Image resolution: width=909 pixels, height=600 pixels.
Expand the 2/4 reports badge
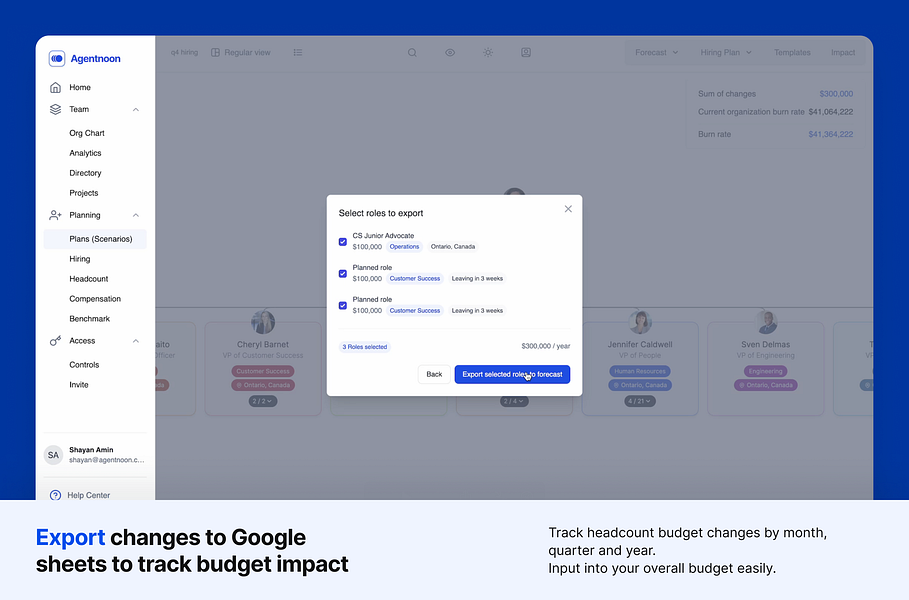[514, 401]
